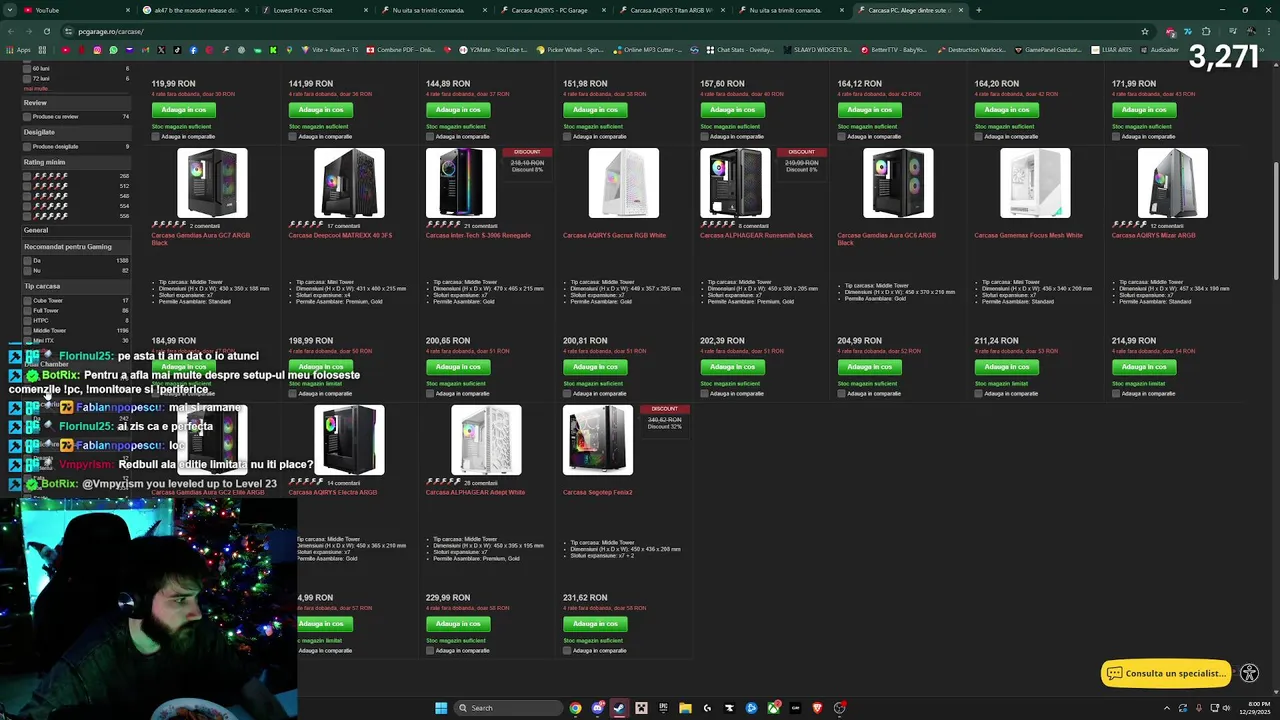Screen dimensions: 1280x720
Task: Open the Carcasa Segotep Fenix2 link
Action: click(x=597, y=493)
